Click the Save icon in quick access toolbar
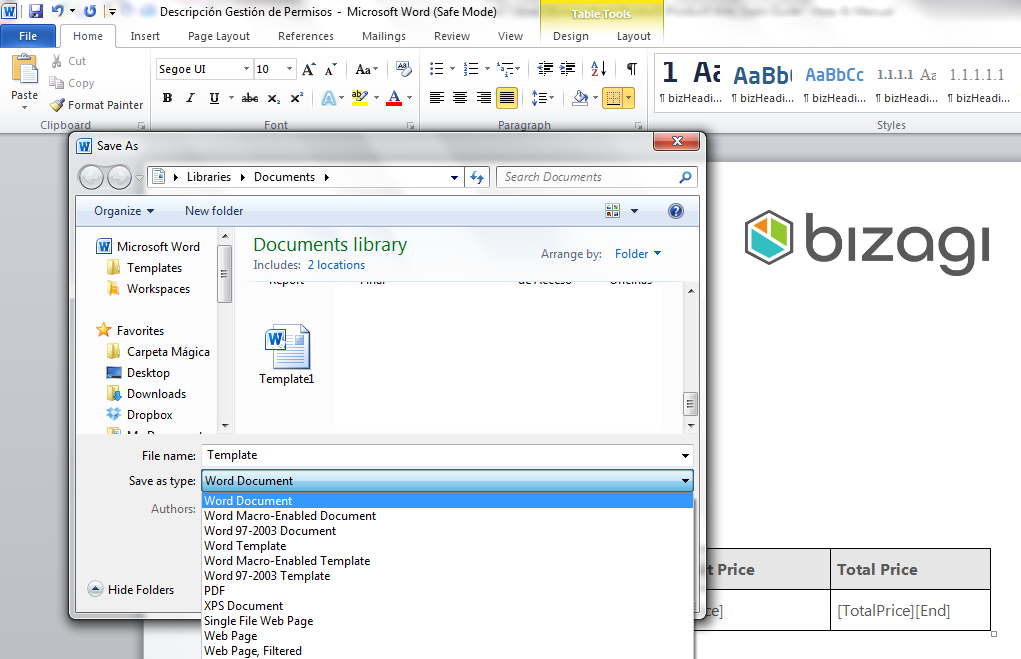 [x=36, y=11]
